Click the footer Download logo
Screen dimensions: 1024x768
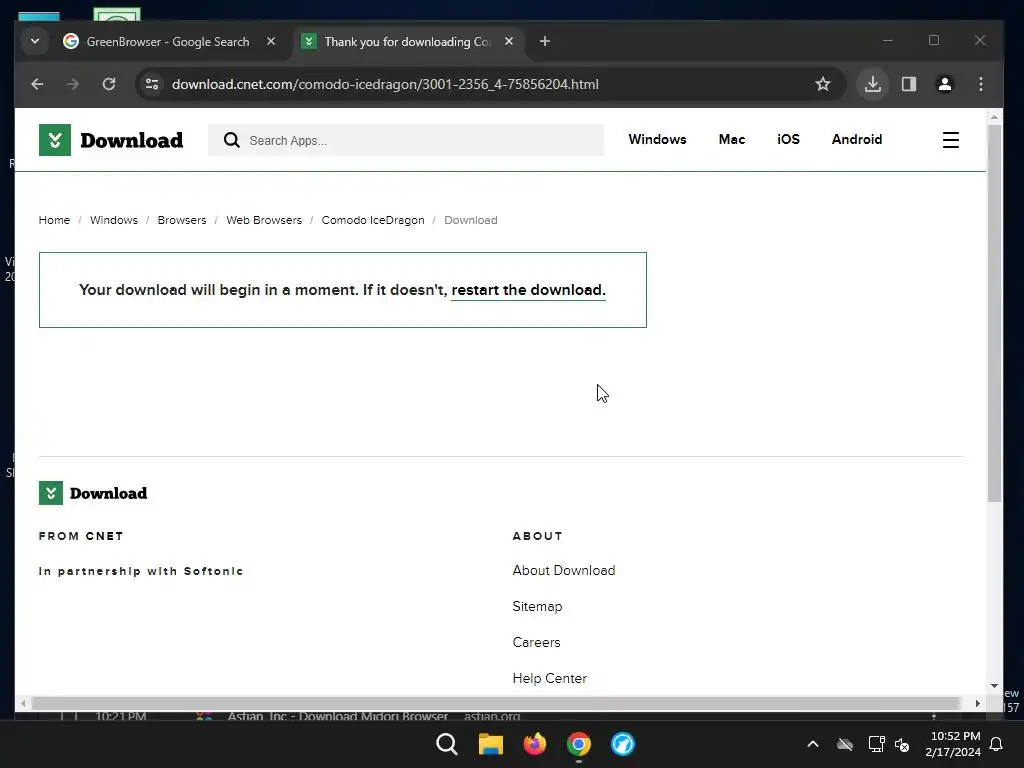pos(93,493)
